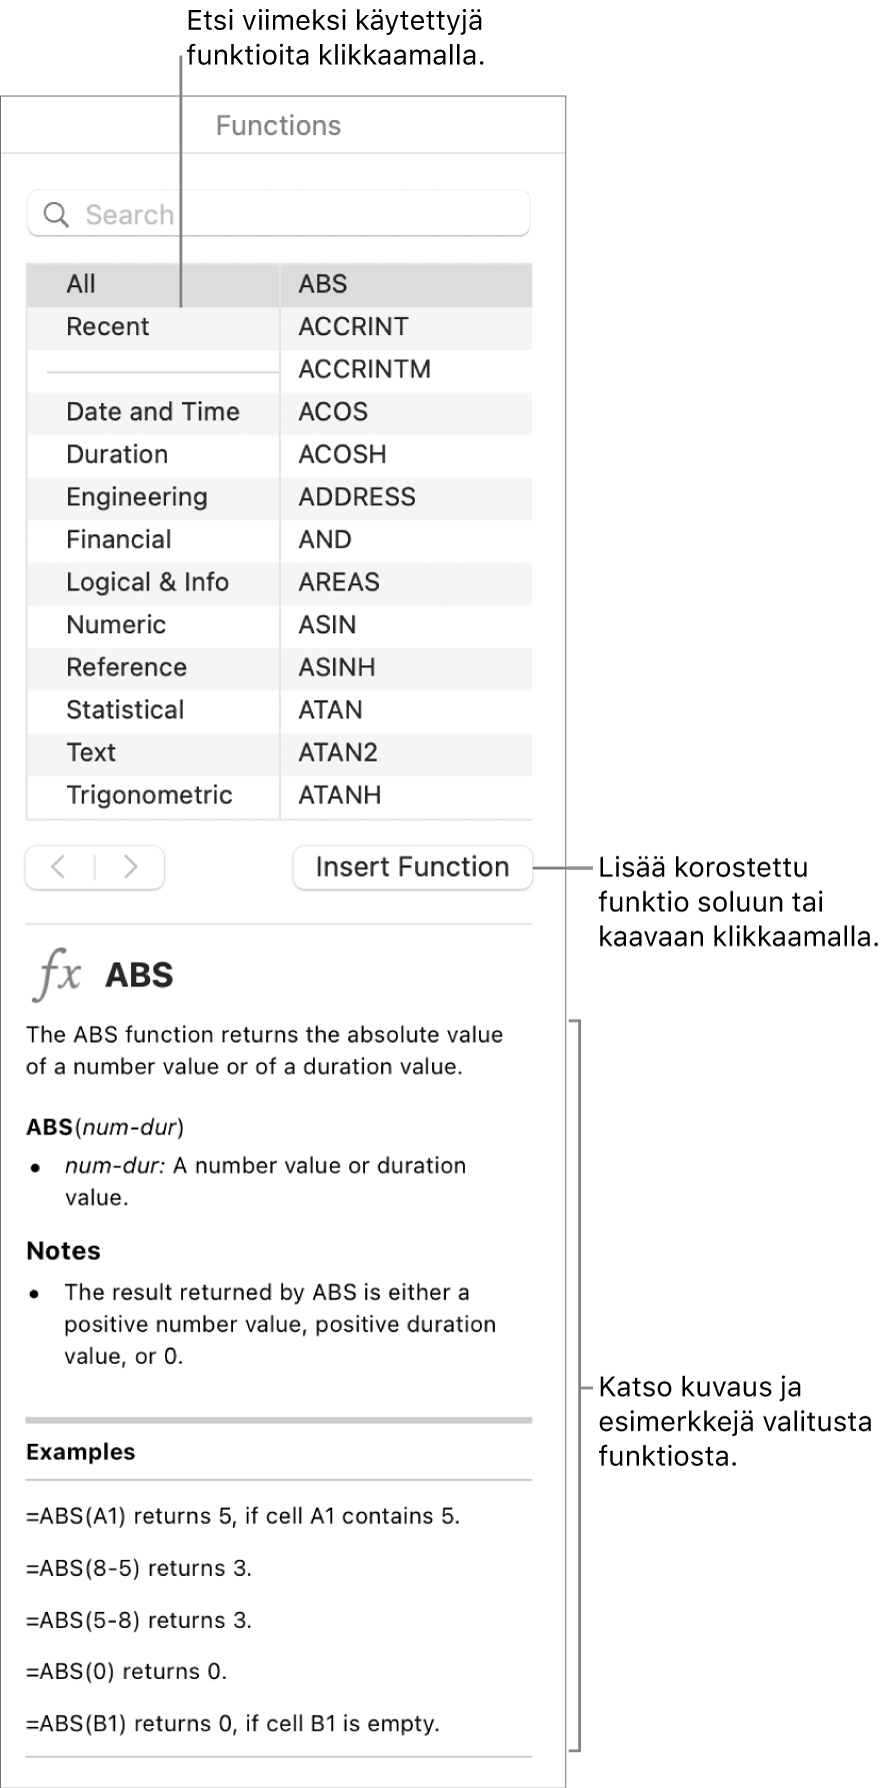Image resolution: width=891 pixels, height=1788 pixels.
Task: Select the ACOSH function entry
Action: click(x=342, y=455)
